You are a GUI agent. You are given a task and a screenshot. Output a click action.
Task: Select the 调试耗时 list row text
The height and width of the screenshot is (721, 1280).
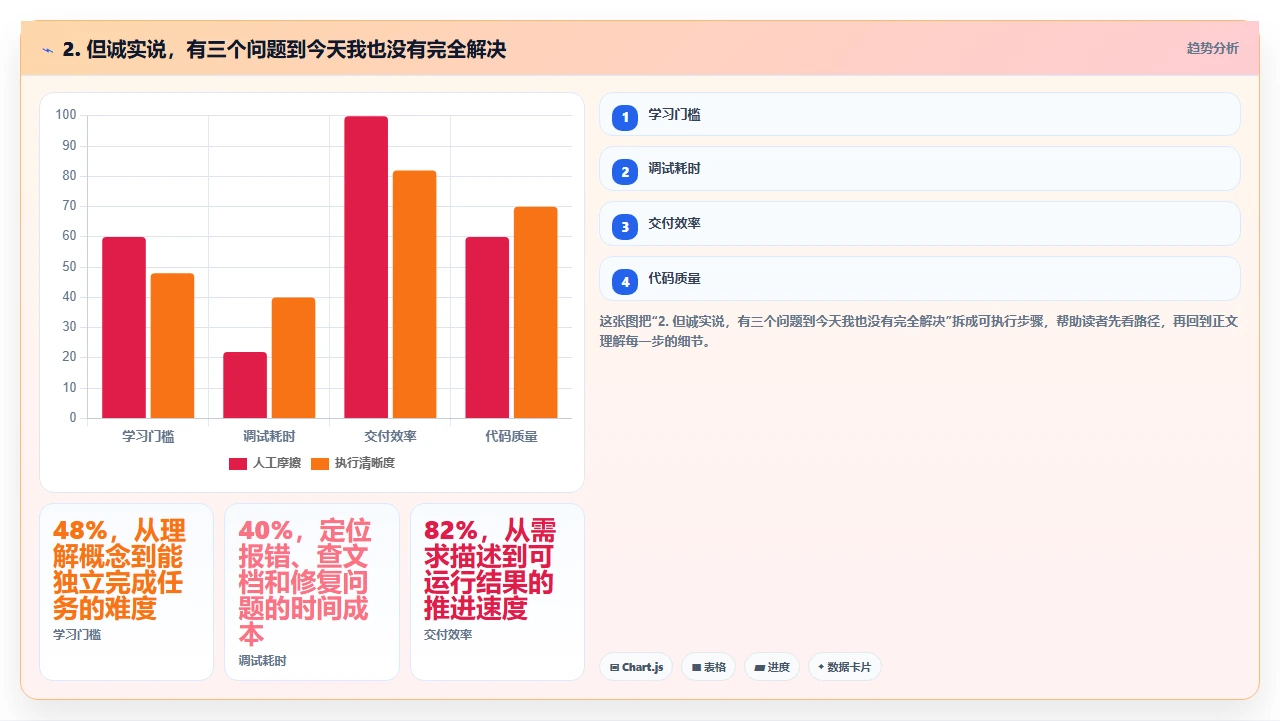[x=674, y=169]
